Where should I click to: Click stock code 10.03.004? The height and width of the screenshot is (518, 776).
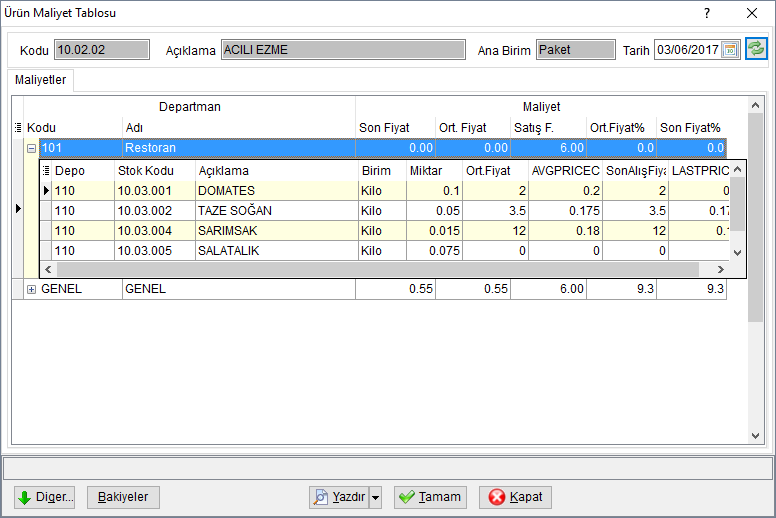pos(154,231)
